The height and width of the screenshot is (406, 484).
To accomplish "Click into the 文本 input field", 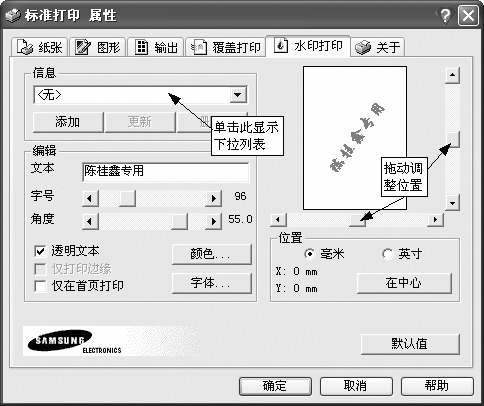I will [x=165, y=172].
